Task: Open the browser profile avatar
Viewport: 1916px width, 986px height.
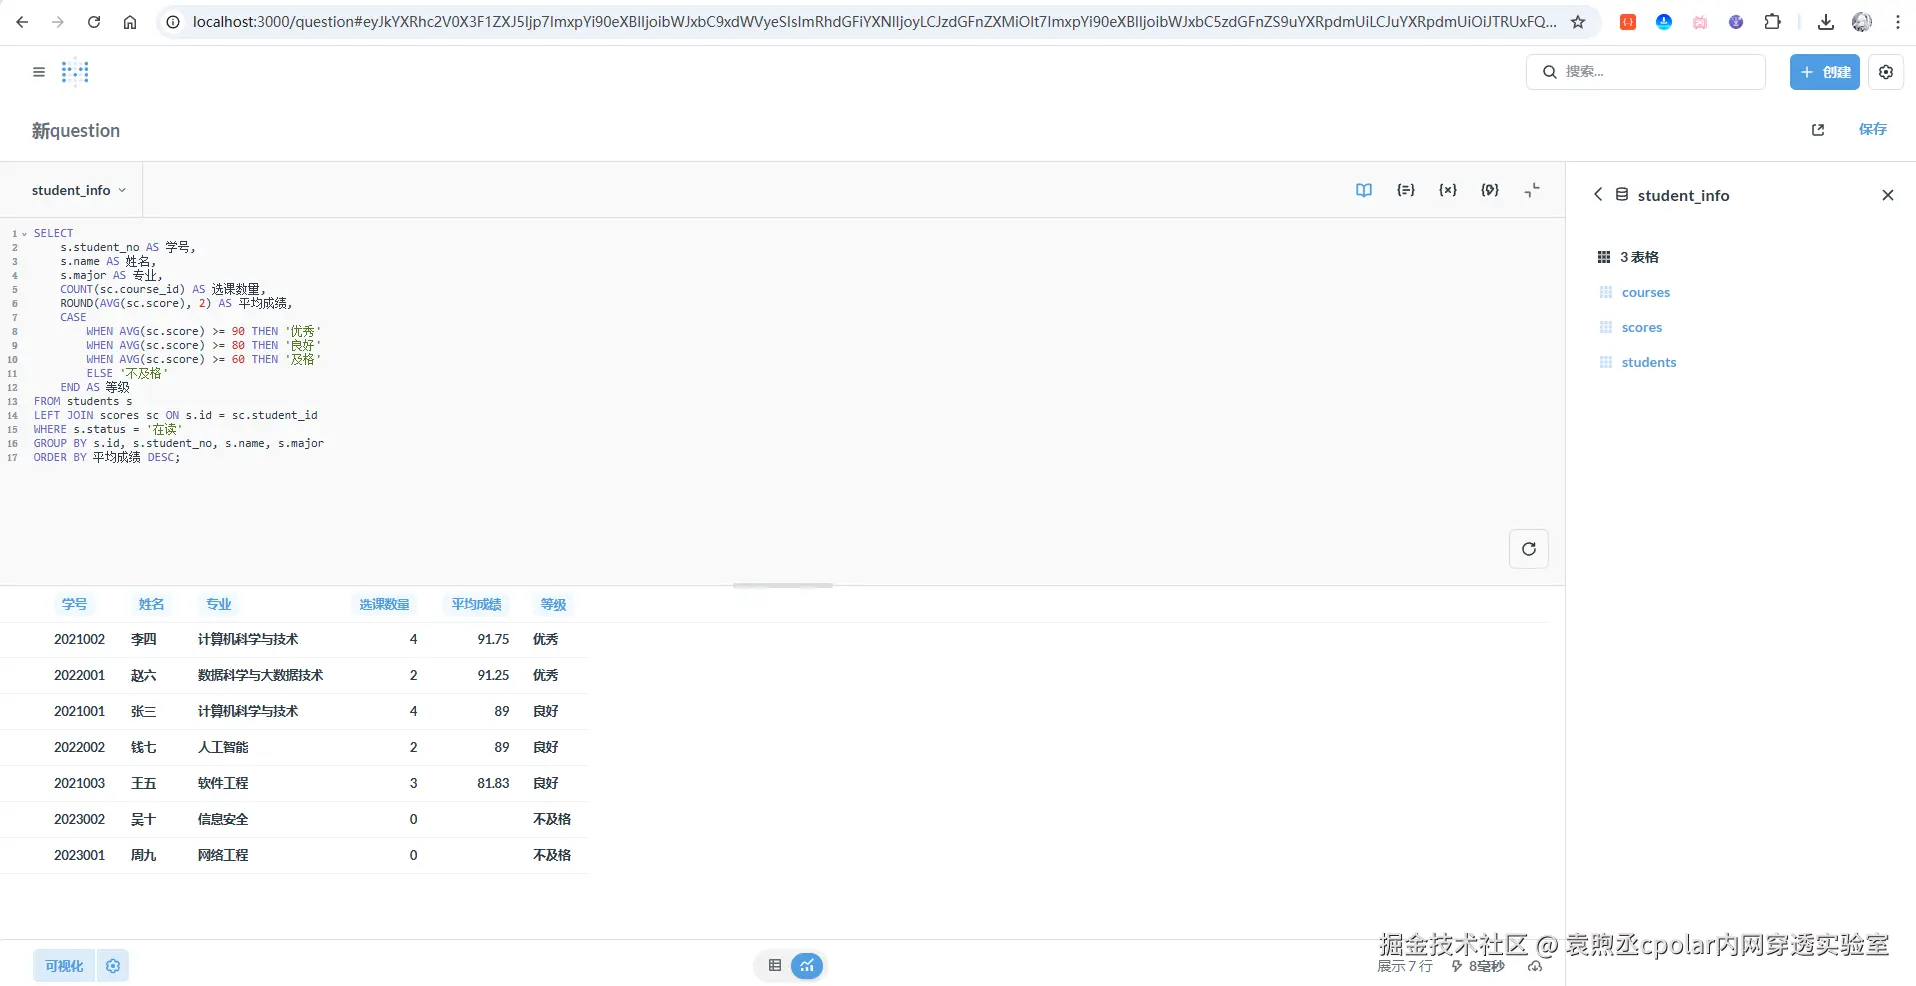Action: coord(1862,22)
